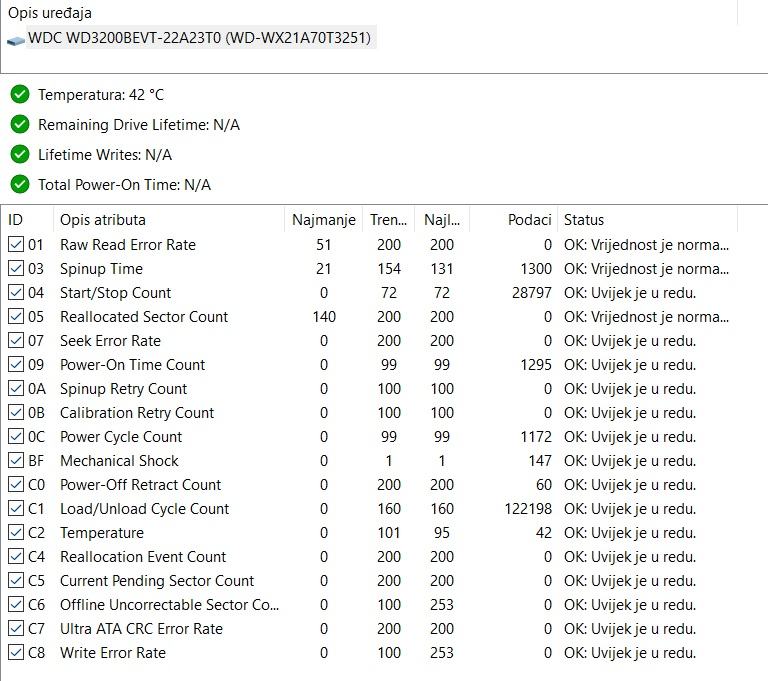Click the Seek Error Rate attribute name
Image resolution: width=768 pixels, height=681 pixels.
[x=110, y=340]
